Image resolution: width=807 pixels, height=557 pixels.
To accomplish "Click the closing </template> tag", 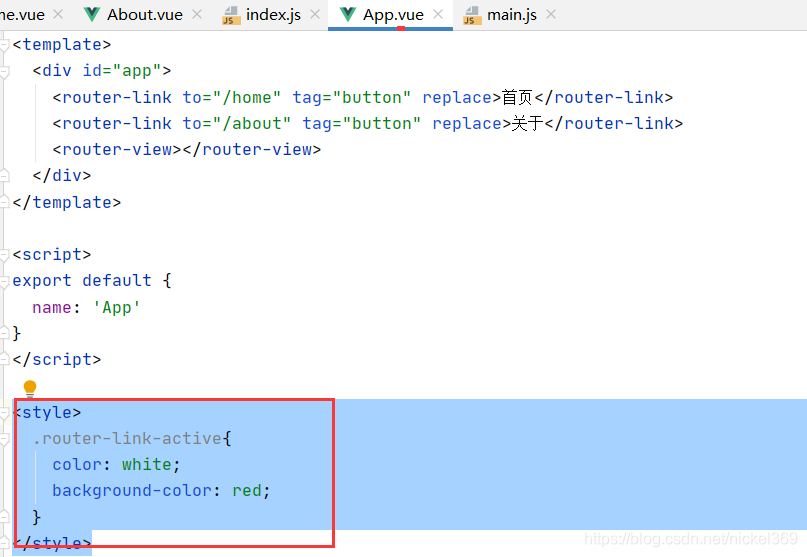I will tap(67, 202).
